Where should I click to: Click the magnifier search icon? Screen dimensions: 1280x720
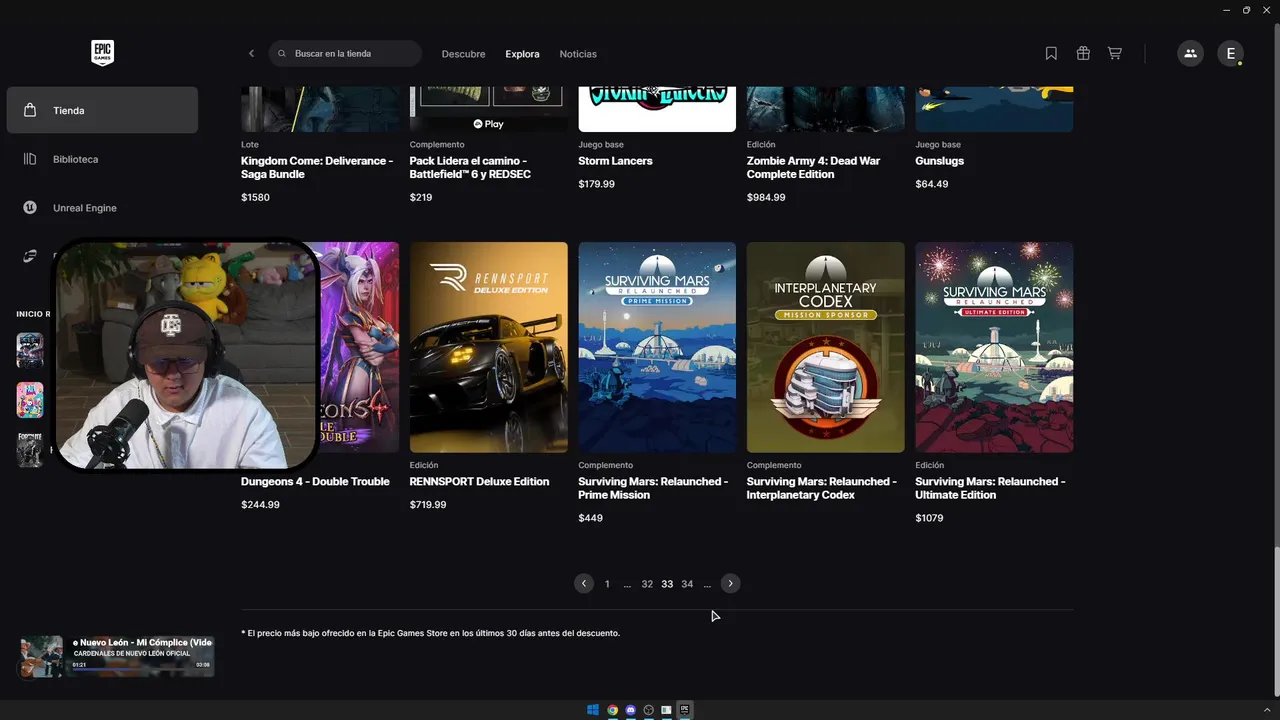pos(282,54)
